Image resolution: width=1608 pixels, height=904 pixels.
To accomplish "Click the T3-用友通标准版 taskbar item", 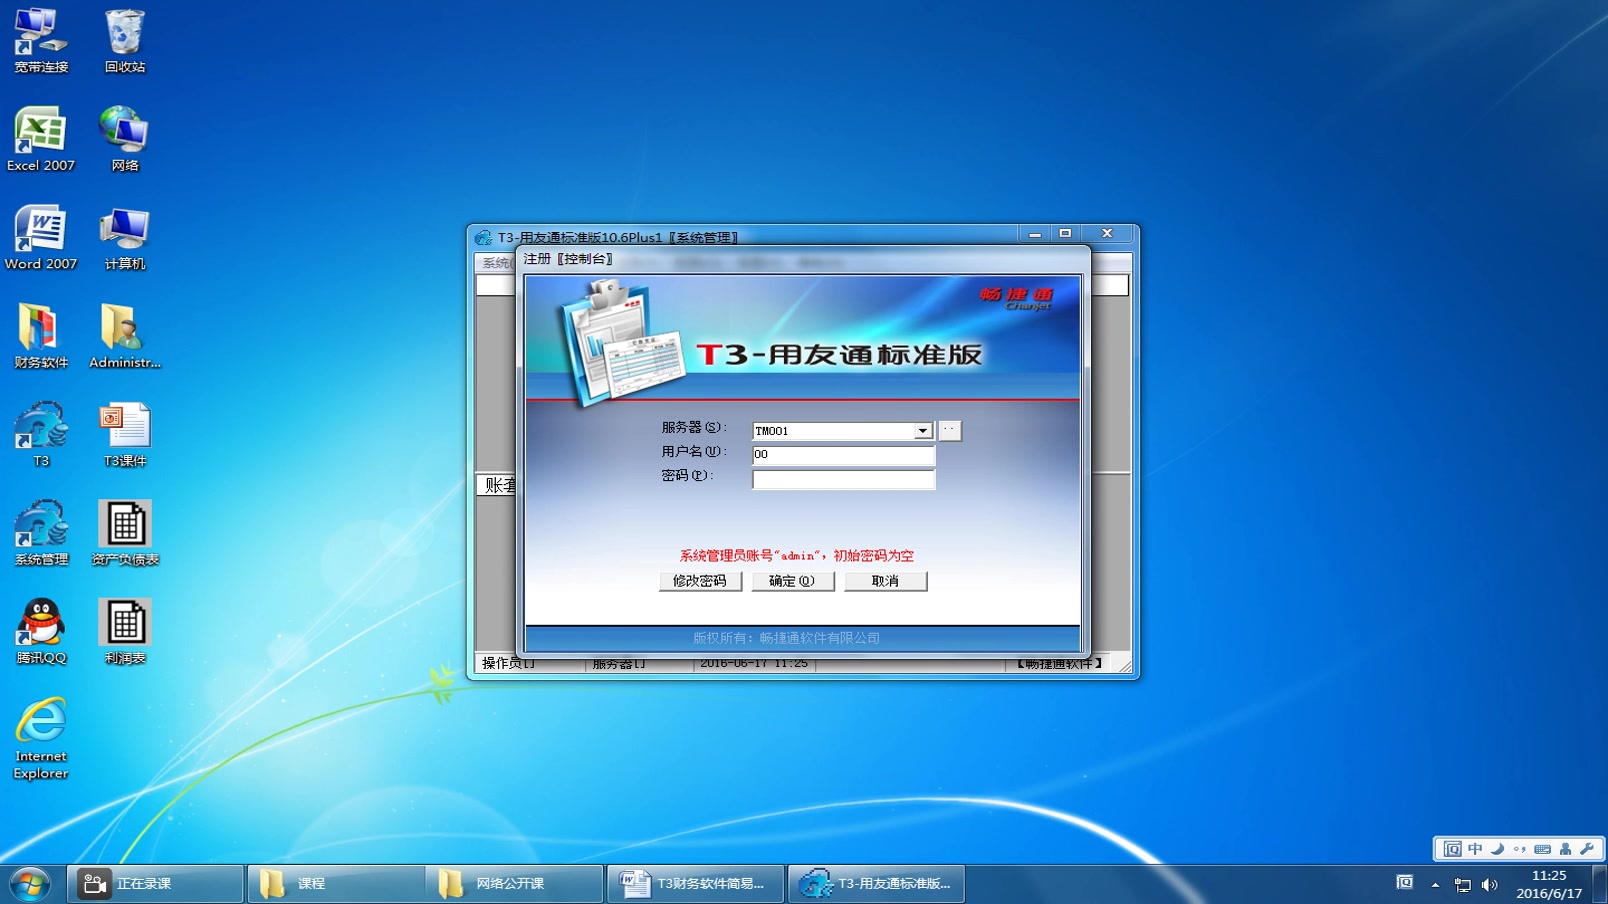I will tap(876, 884).
